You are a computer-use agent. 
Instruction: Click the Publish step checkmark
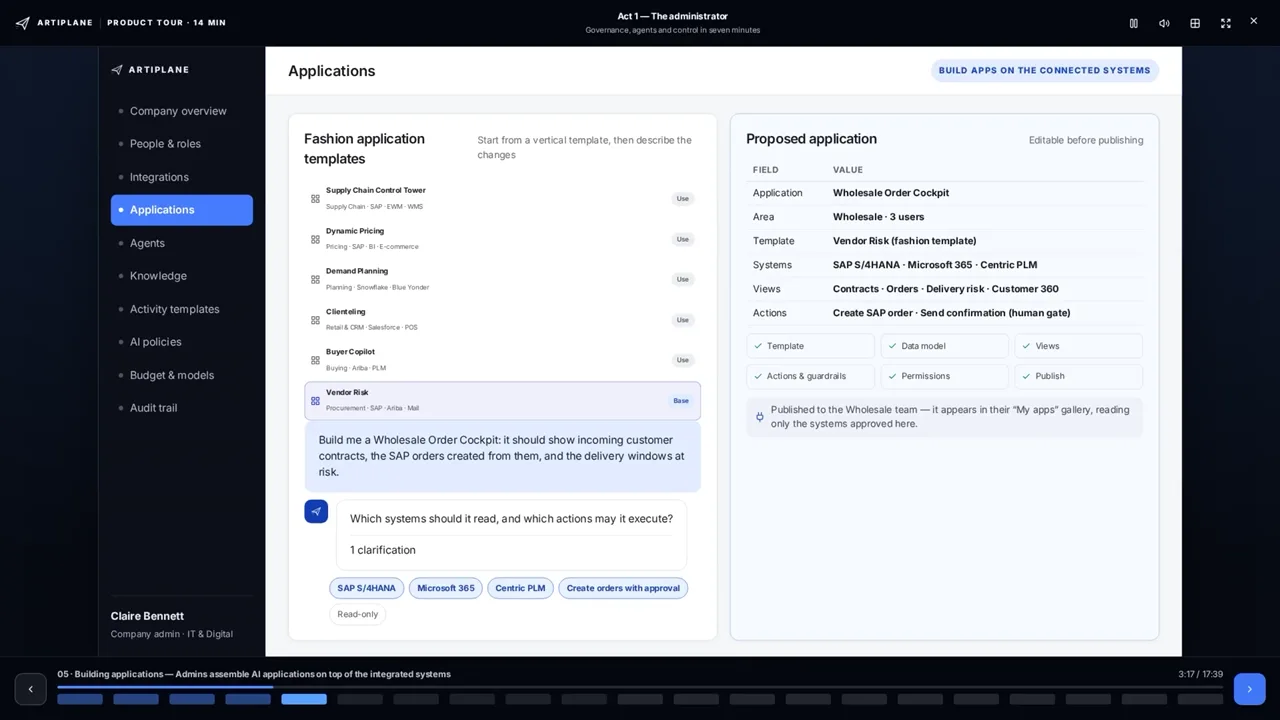coord(1026,376)
